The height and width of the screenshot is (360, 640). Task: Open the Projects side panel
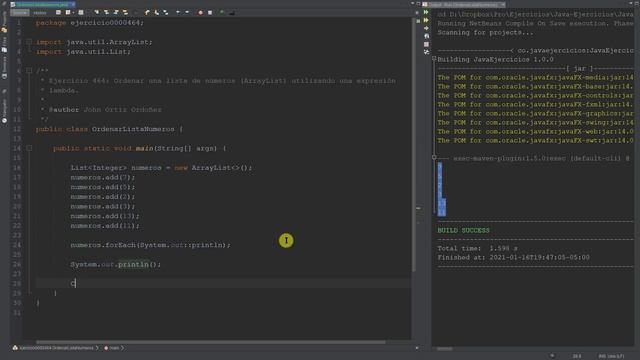click(x=4, y=22)
